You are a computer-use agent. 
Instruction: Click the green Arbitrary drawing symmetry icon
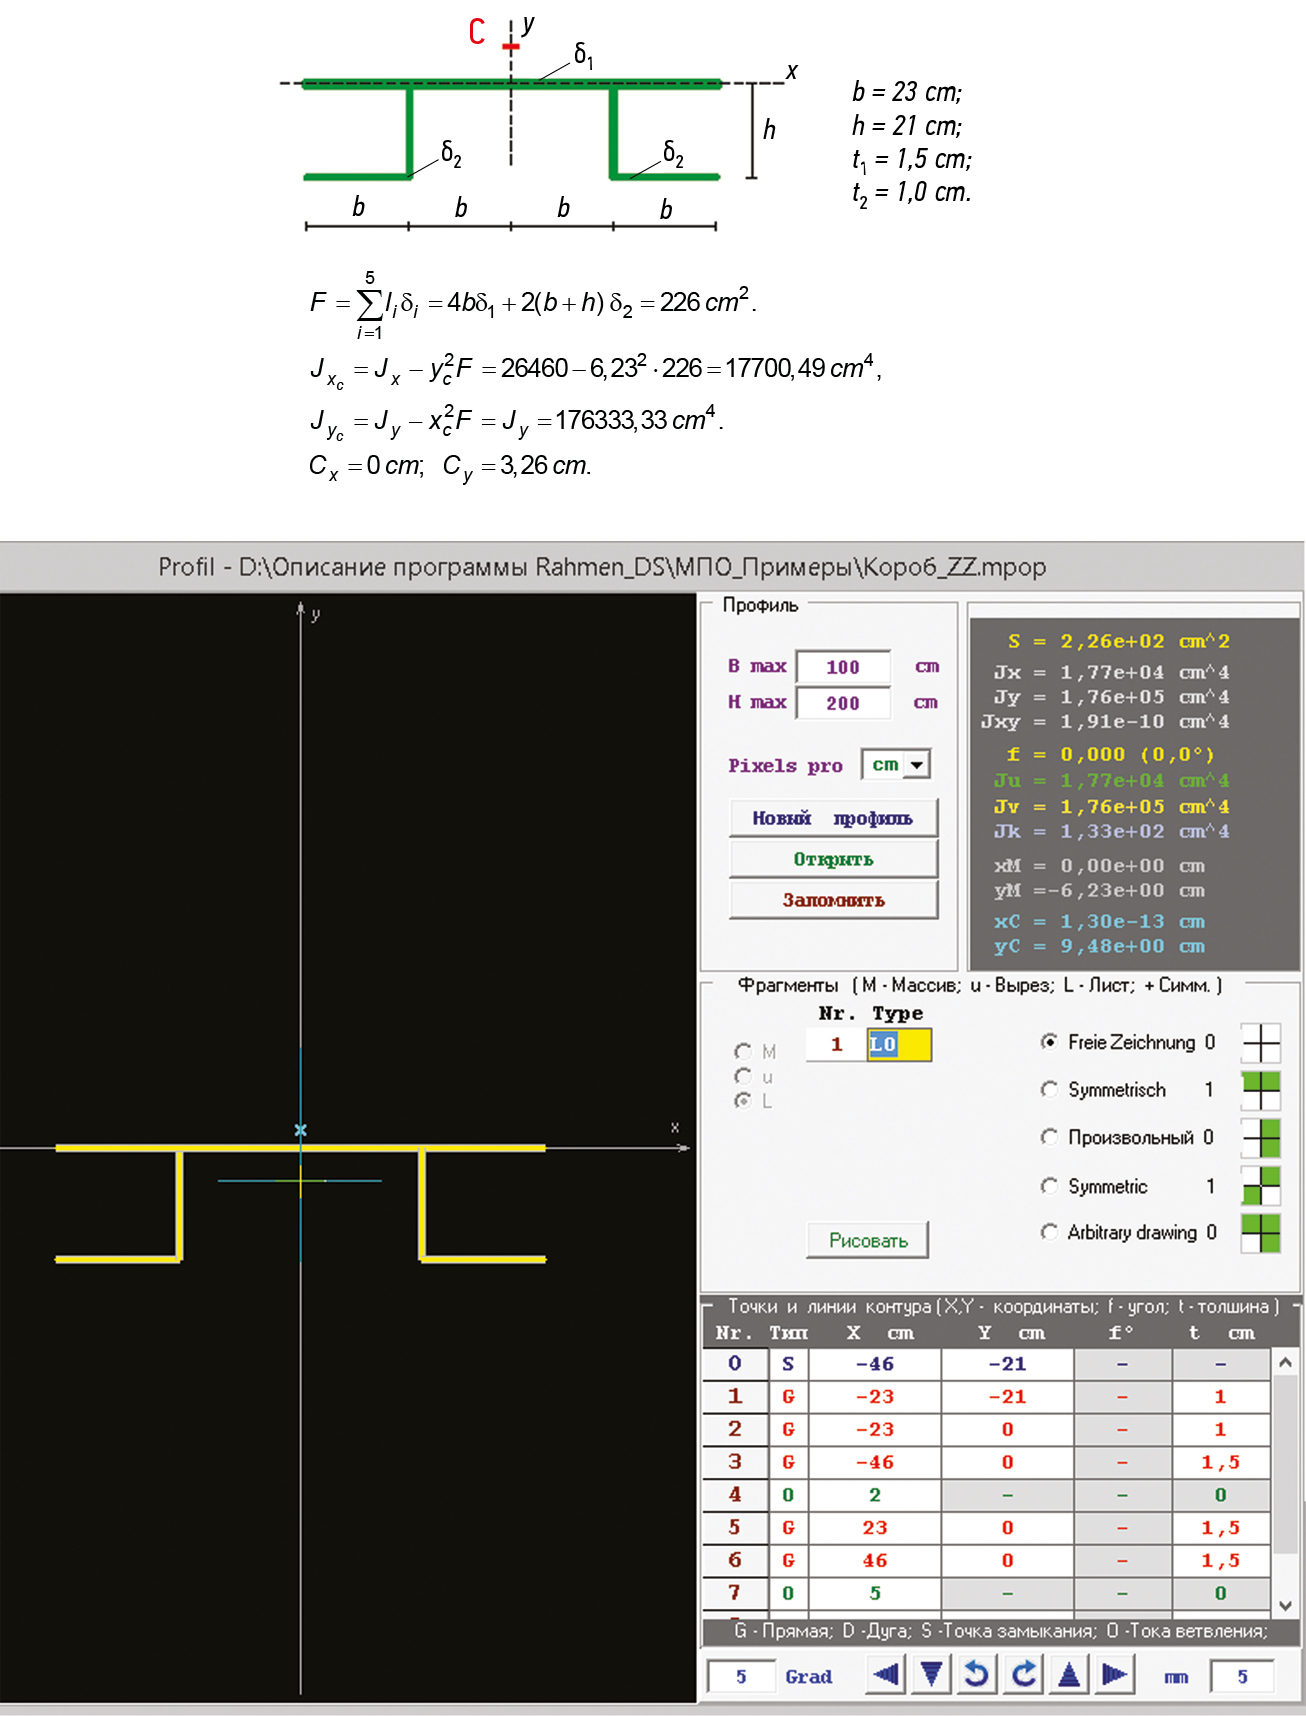[x=1260, y=1233]
